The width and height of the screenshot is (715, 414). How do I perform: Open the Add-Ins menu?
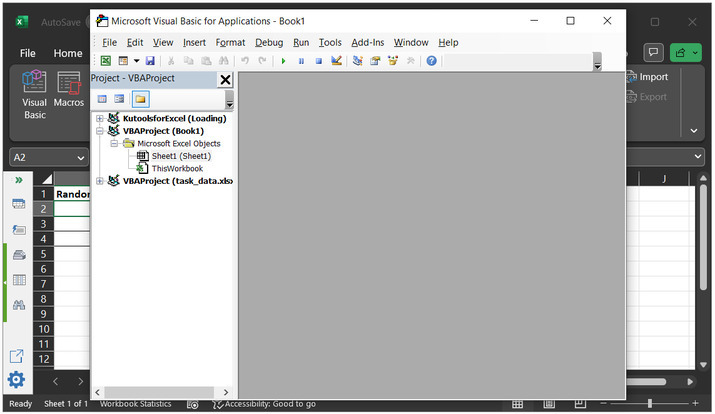[368, 42]
